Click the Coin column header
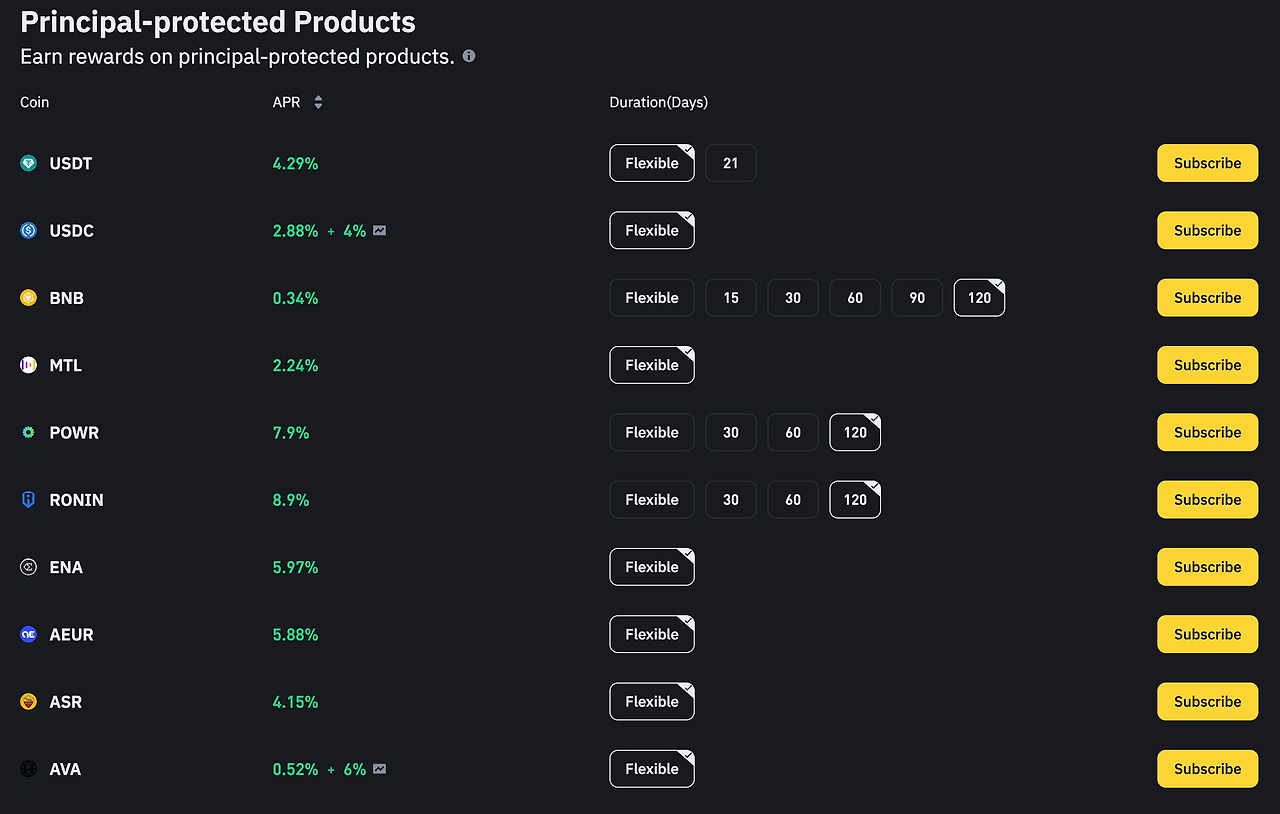1280x814 pixels. click(35, 102)
